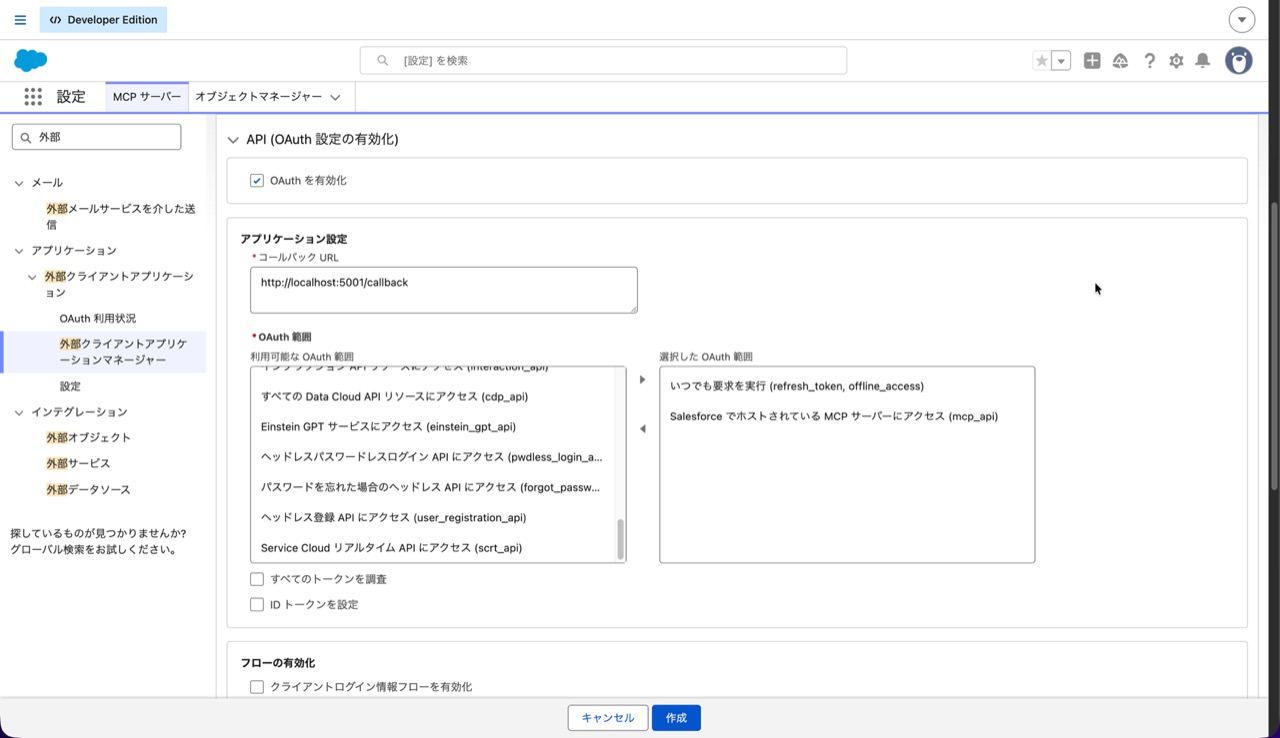Uncheck the OAuth を有効化 checkbox

[257, 181]
